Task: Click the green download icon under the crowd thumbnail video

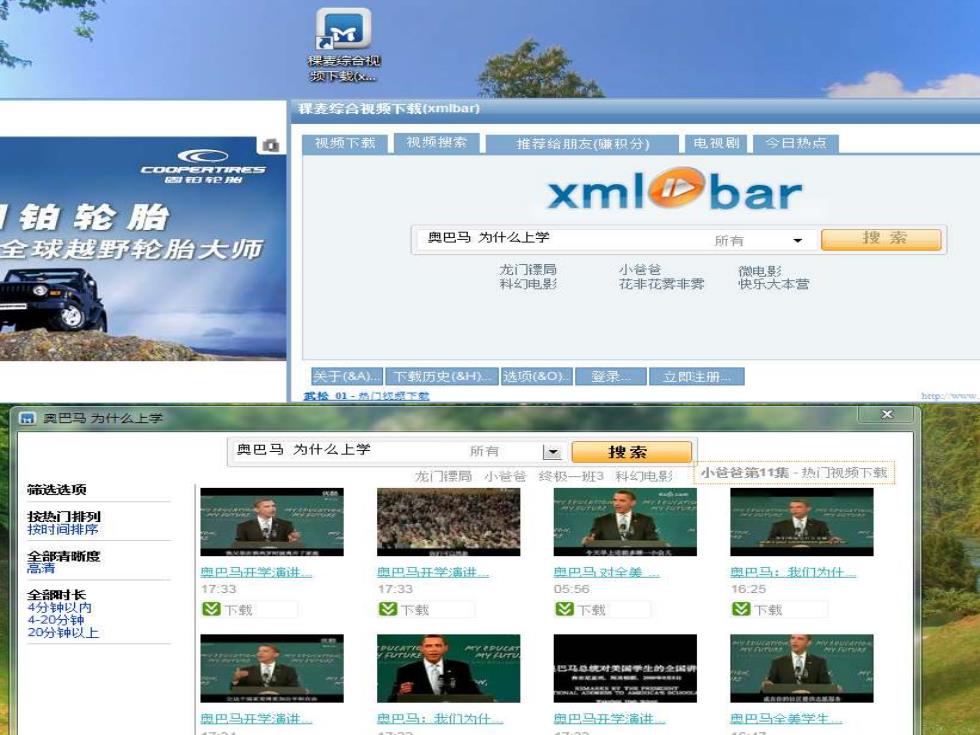Action: tap(388, 609)
